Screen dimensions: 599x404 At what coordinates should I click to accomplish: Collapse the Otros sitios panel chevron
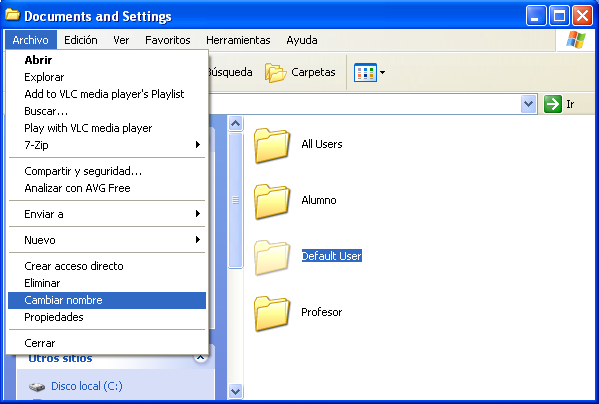200,358
